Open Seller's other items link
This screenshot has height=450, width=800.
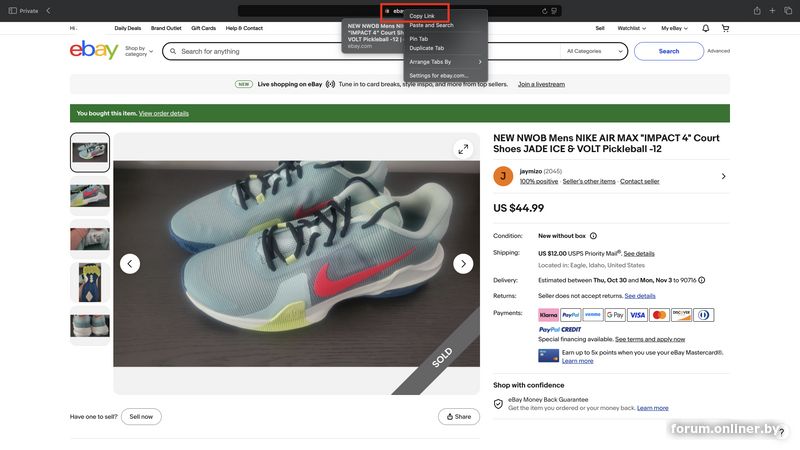coord(589,181)
